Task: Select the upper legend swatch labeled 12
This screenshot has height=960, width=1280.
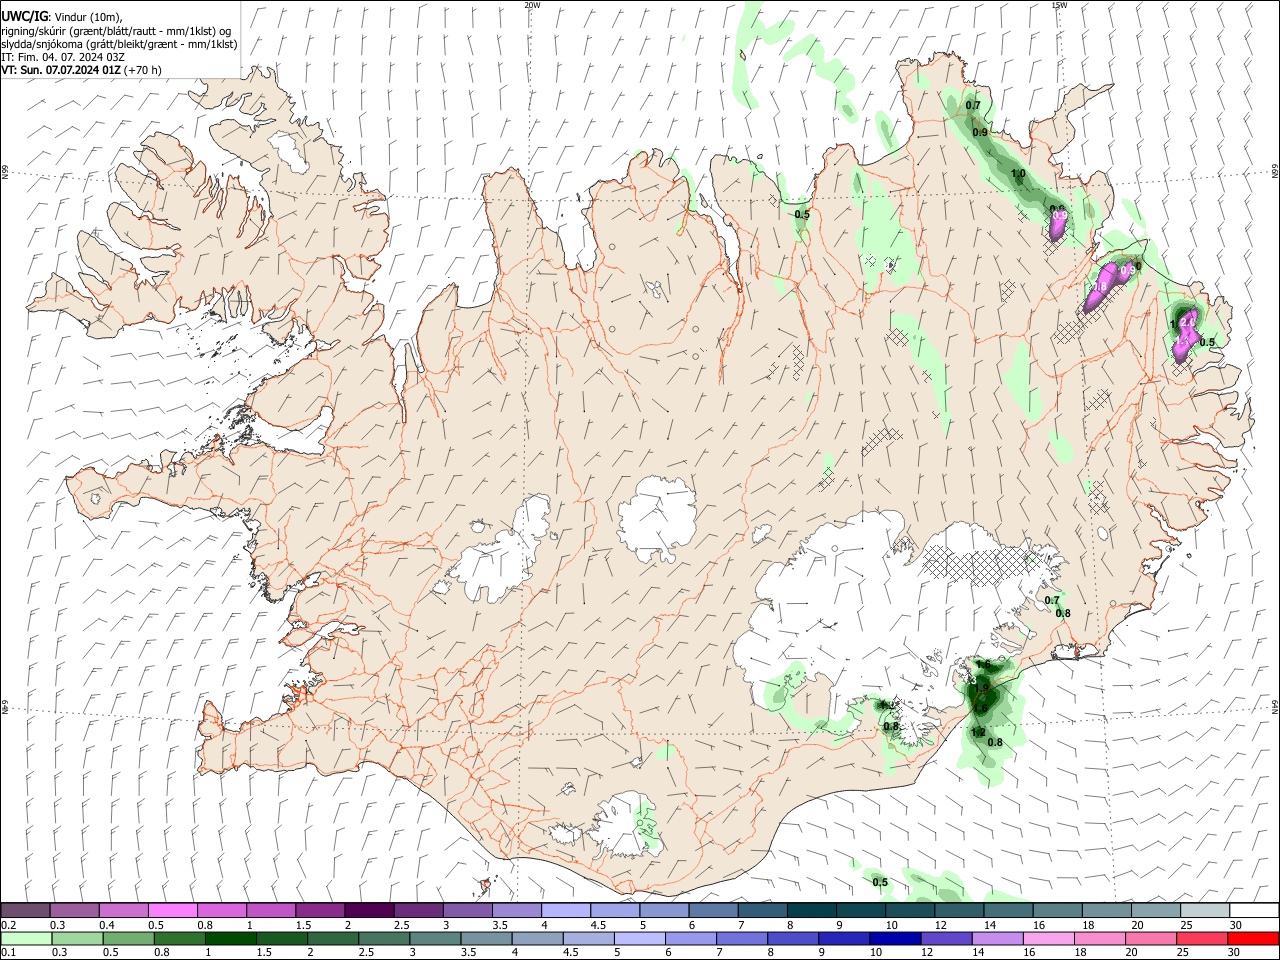Action: pos(959,910)
